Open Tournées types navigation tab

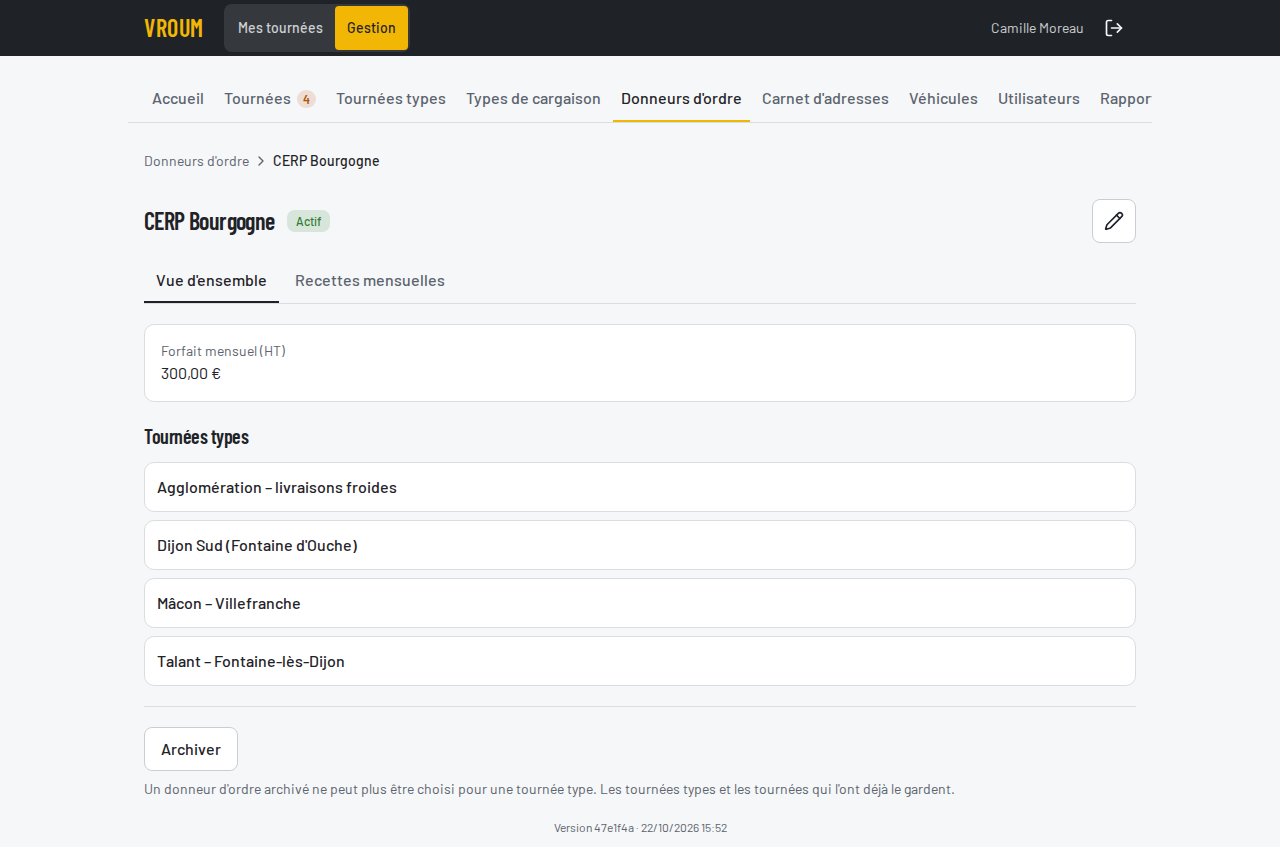click(x=391, y=99)
